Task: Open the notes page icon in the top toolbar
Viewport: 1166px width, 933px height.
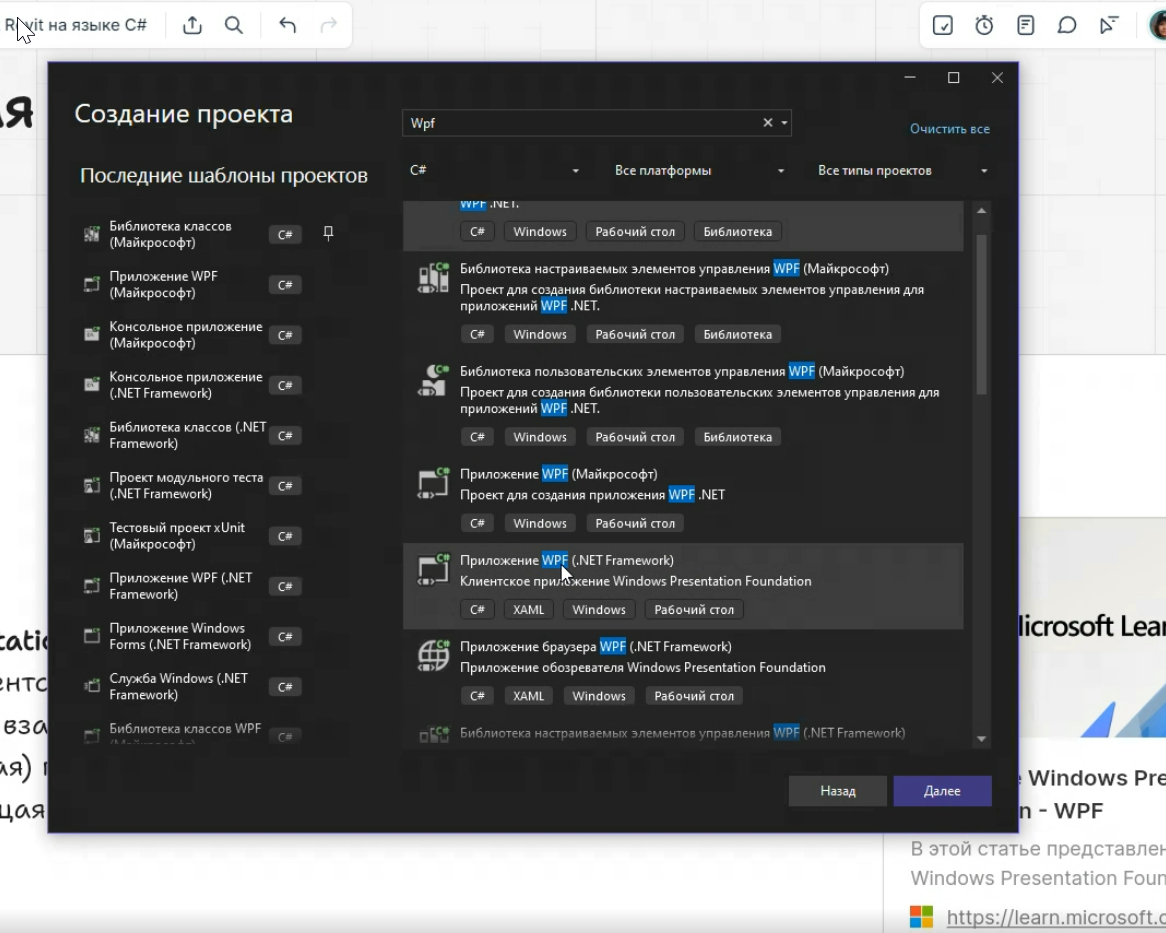Action: tap(1025, 25)
